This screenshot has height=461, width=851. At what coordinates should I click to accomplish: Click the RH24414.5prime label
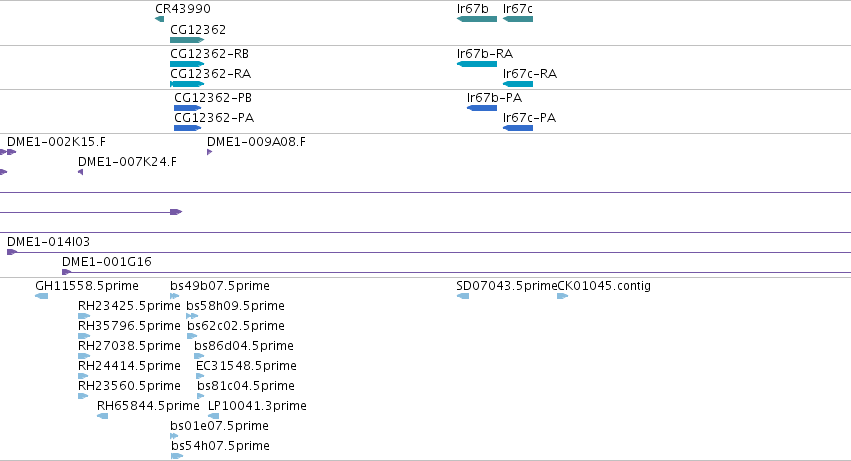[x=129, y=366]
